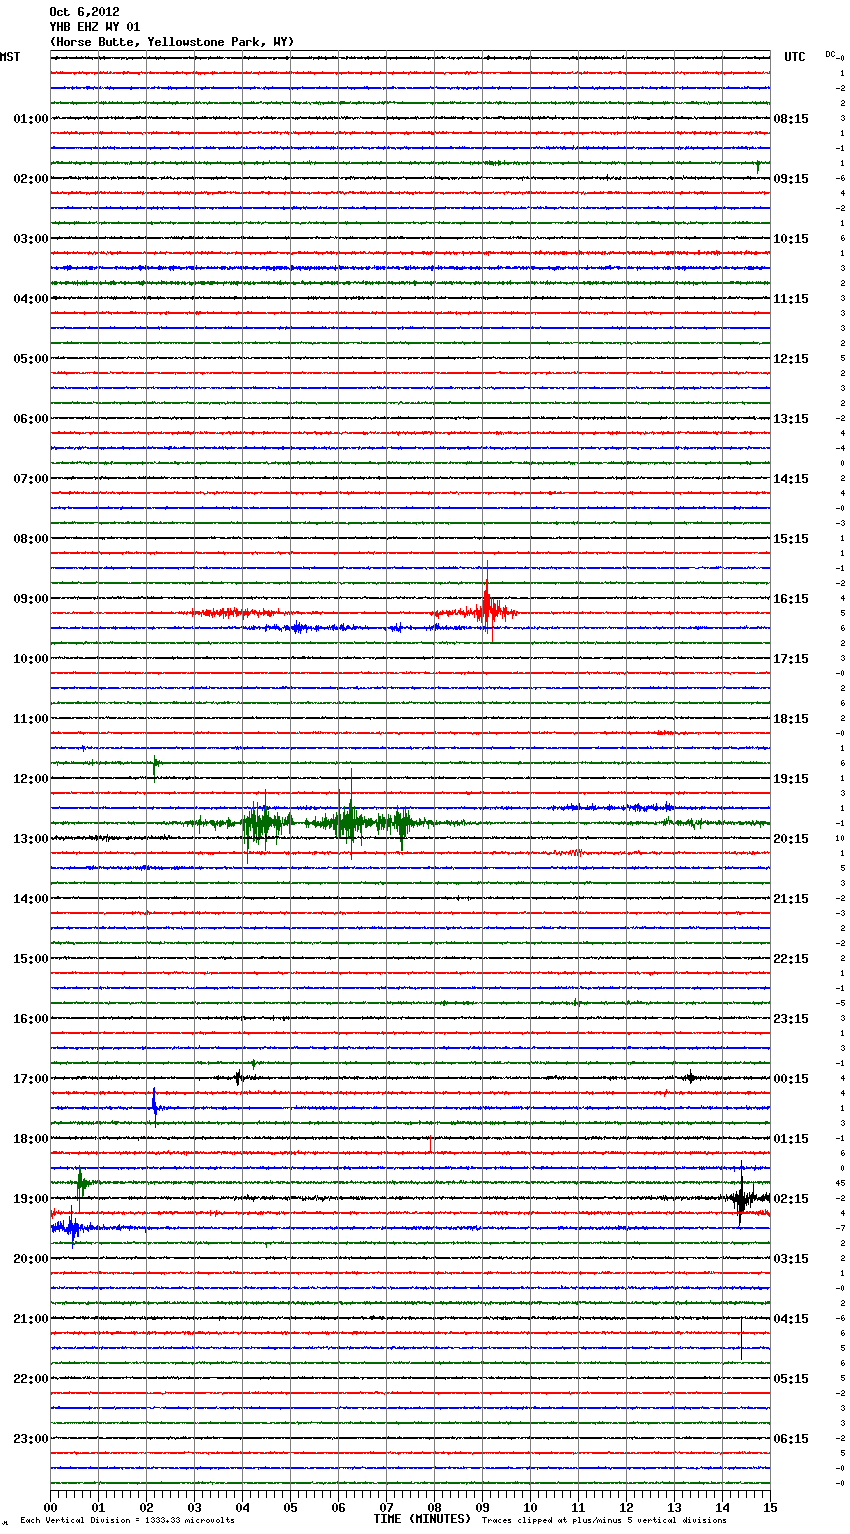This screenshot has height=1534, width=850.
Task: Select the 17:00 MST time label
Action: pos(31,1079)
